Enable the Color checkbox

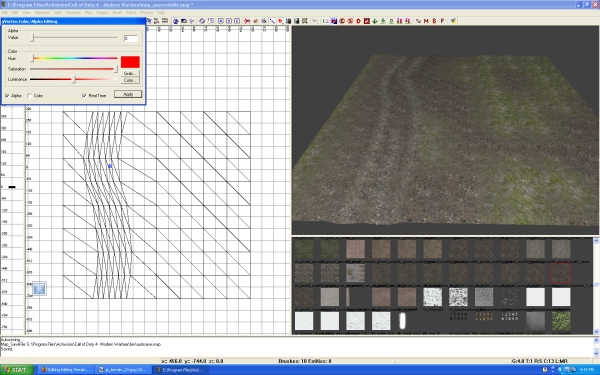[29, 95]
